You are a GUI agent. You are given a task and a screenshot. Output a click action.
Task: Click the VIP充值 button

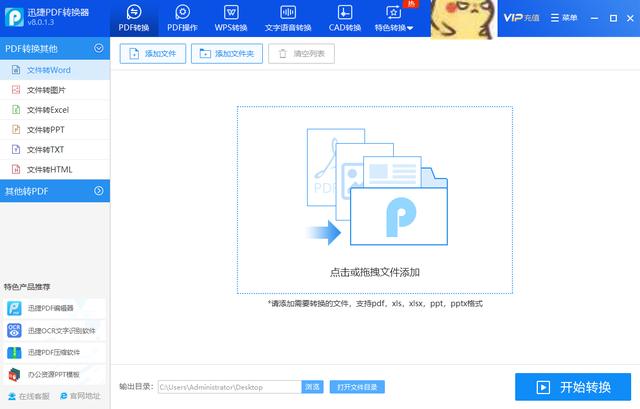521,18
